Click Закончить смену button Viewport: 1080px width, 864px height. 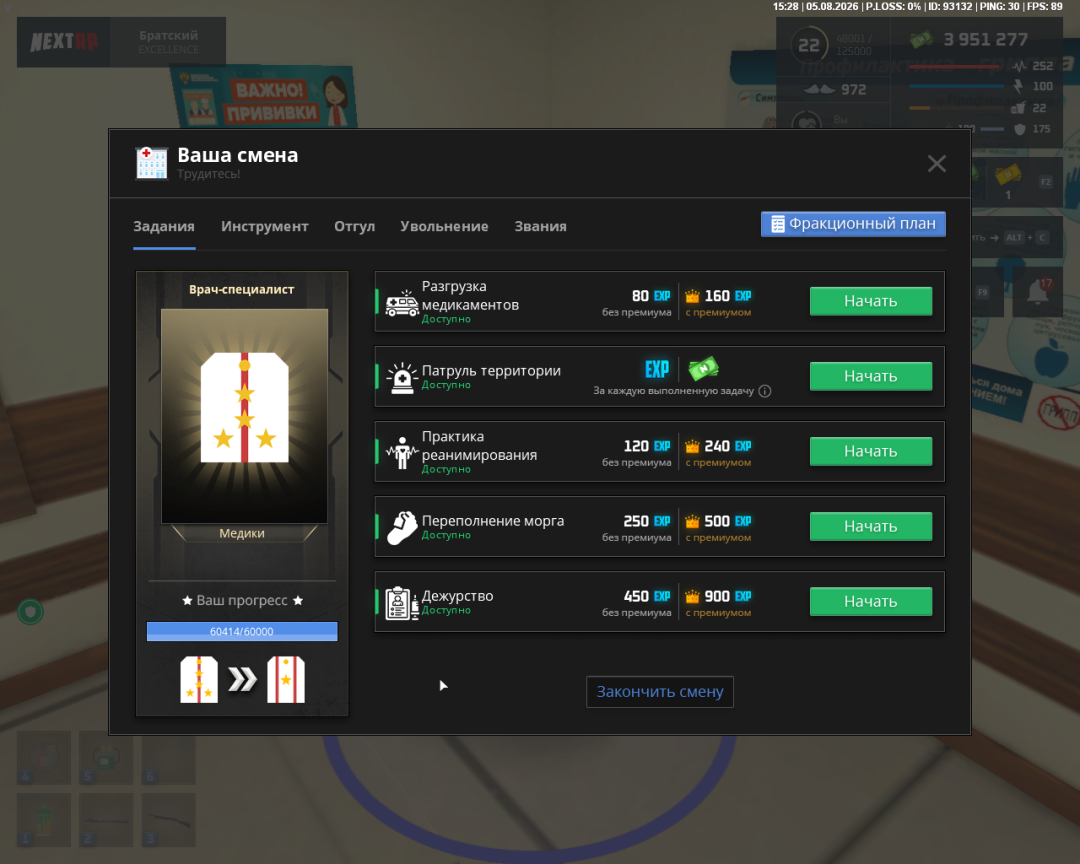(660, 692)
